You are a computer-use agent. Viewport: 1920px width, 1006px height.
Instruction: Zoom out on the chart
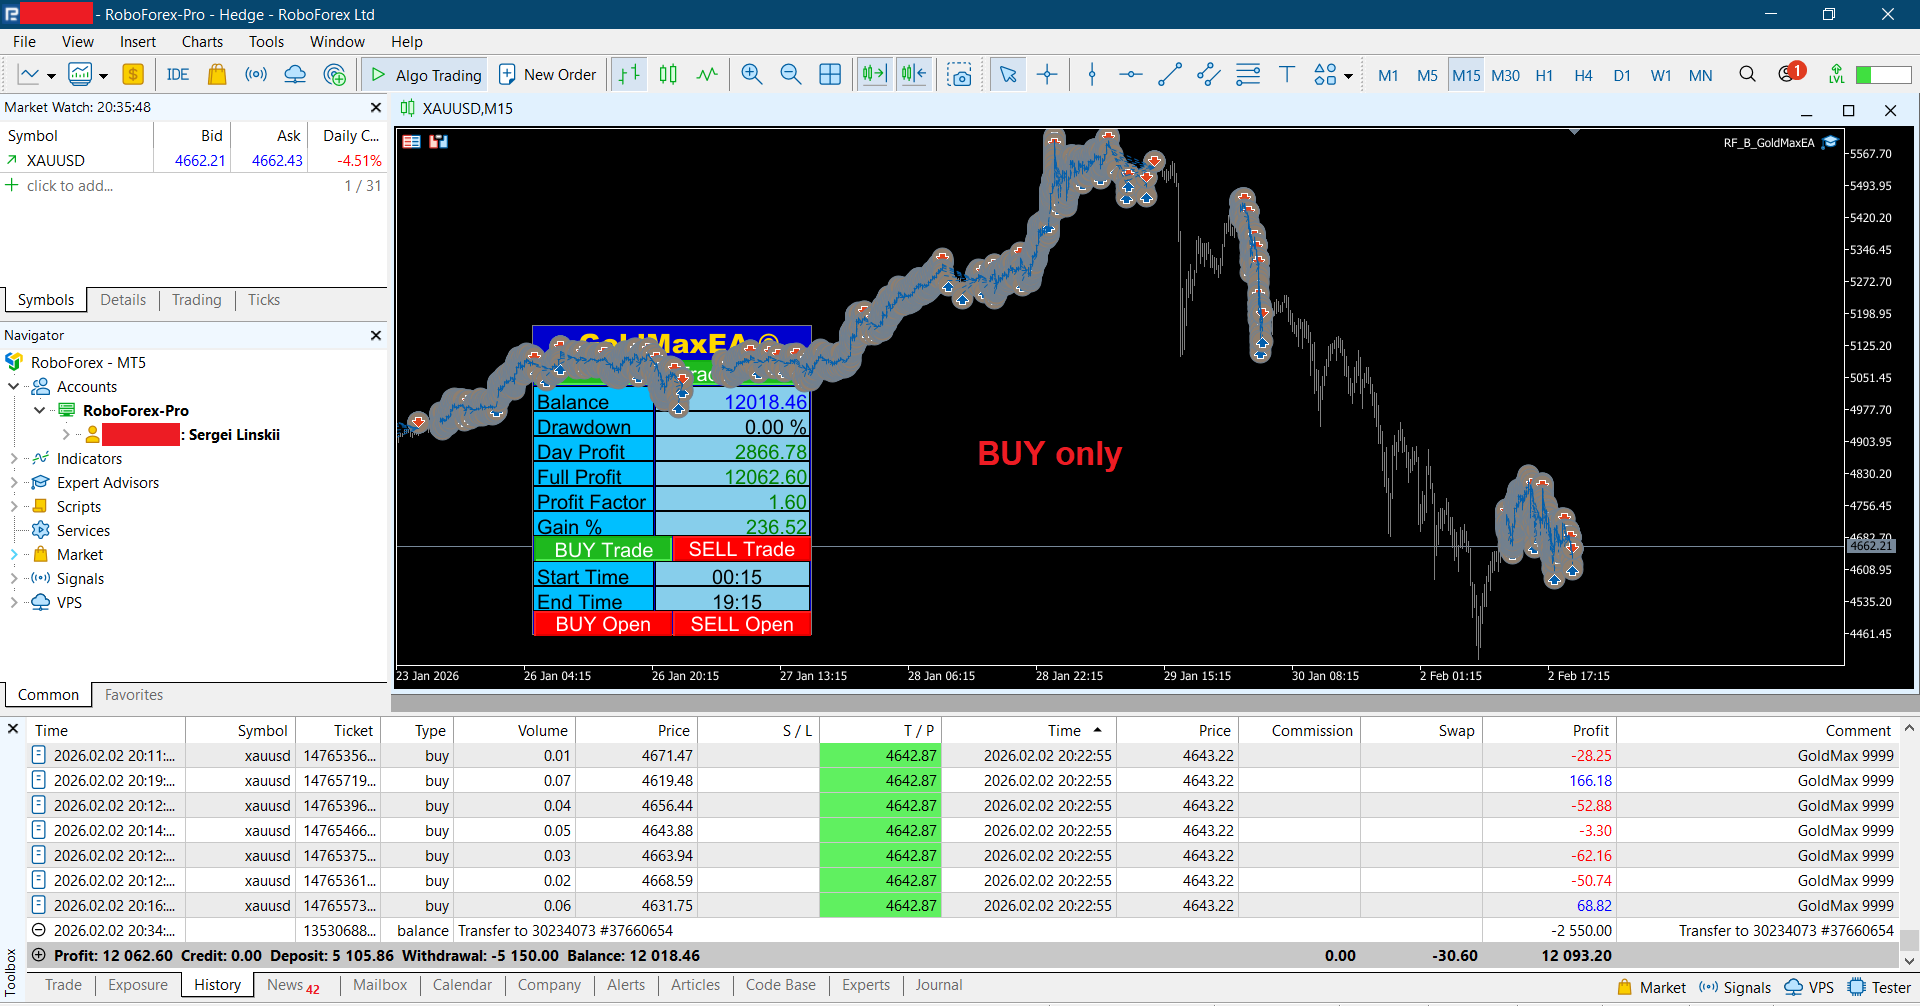tap(791, 75)
